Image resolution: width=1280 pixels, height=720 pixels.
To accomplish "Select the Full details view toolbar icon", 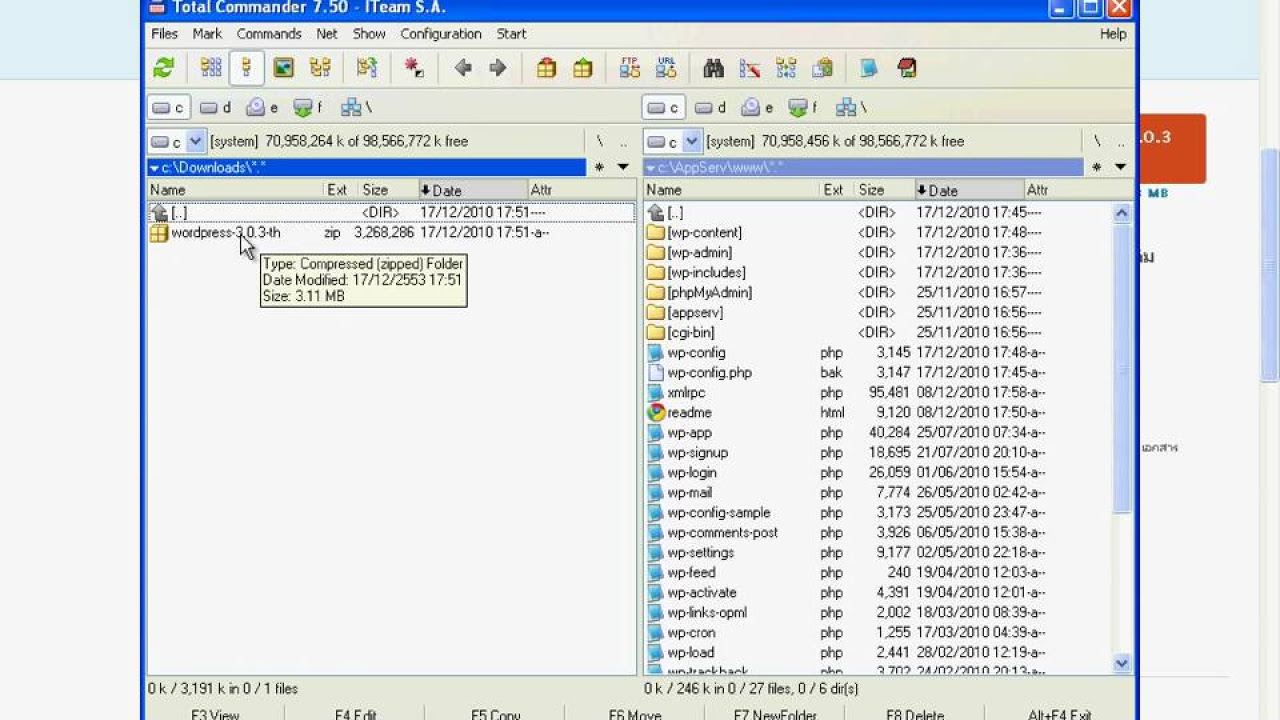I will point(247,68).
